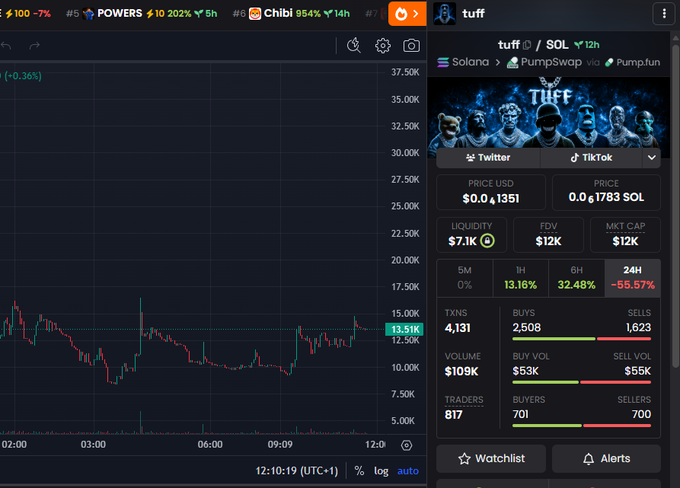Click the buyers versus sellers bar
This screenshot has height=488, width=680.
[x=582, y=426]
